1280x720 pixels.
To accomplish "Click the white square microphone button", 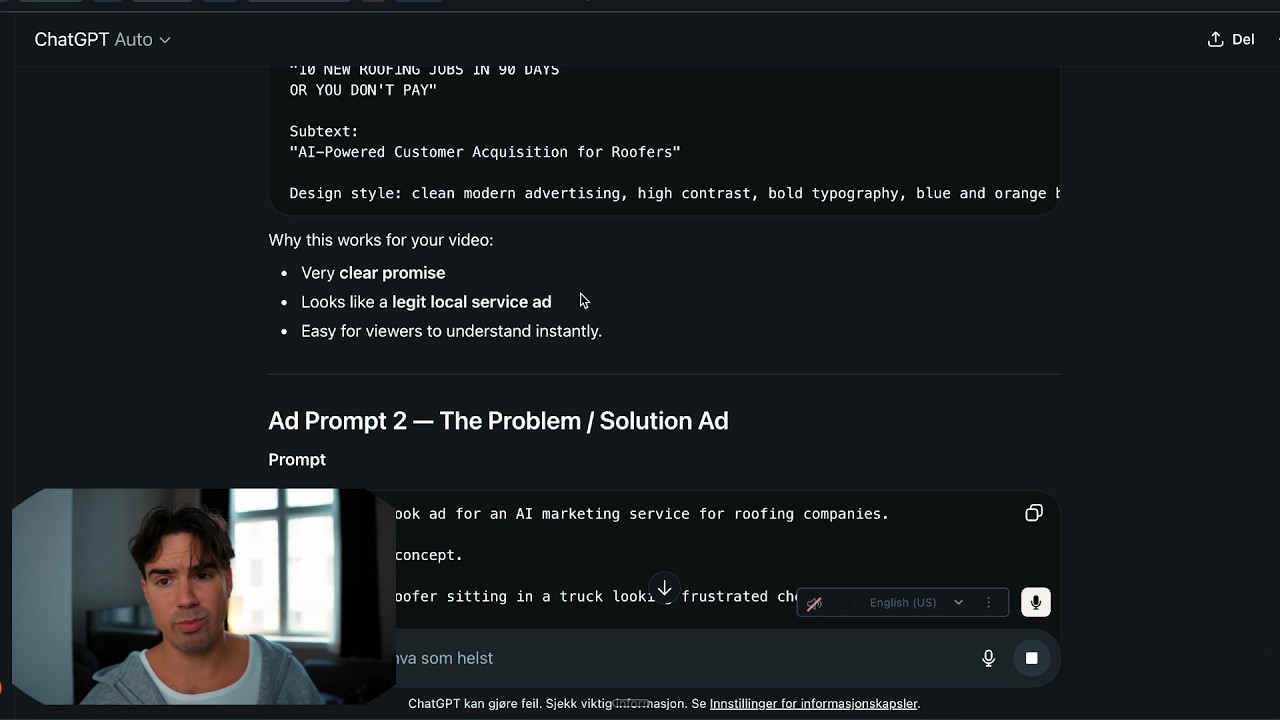I will click(x=1036, y=602).
